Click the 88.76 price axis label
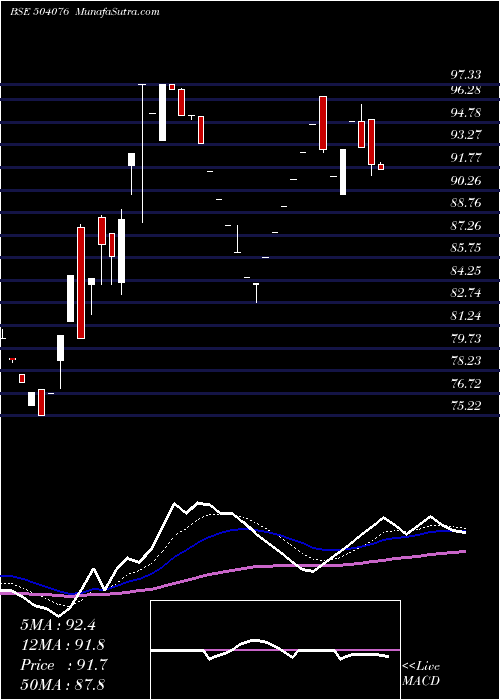500x700 pixels. [x=466, y=203]
